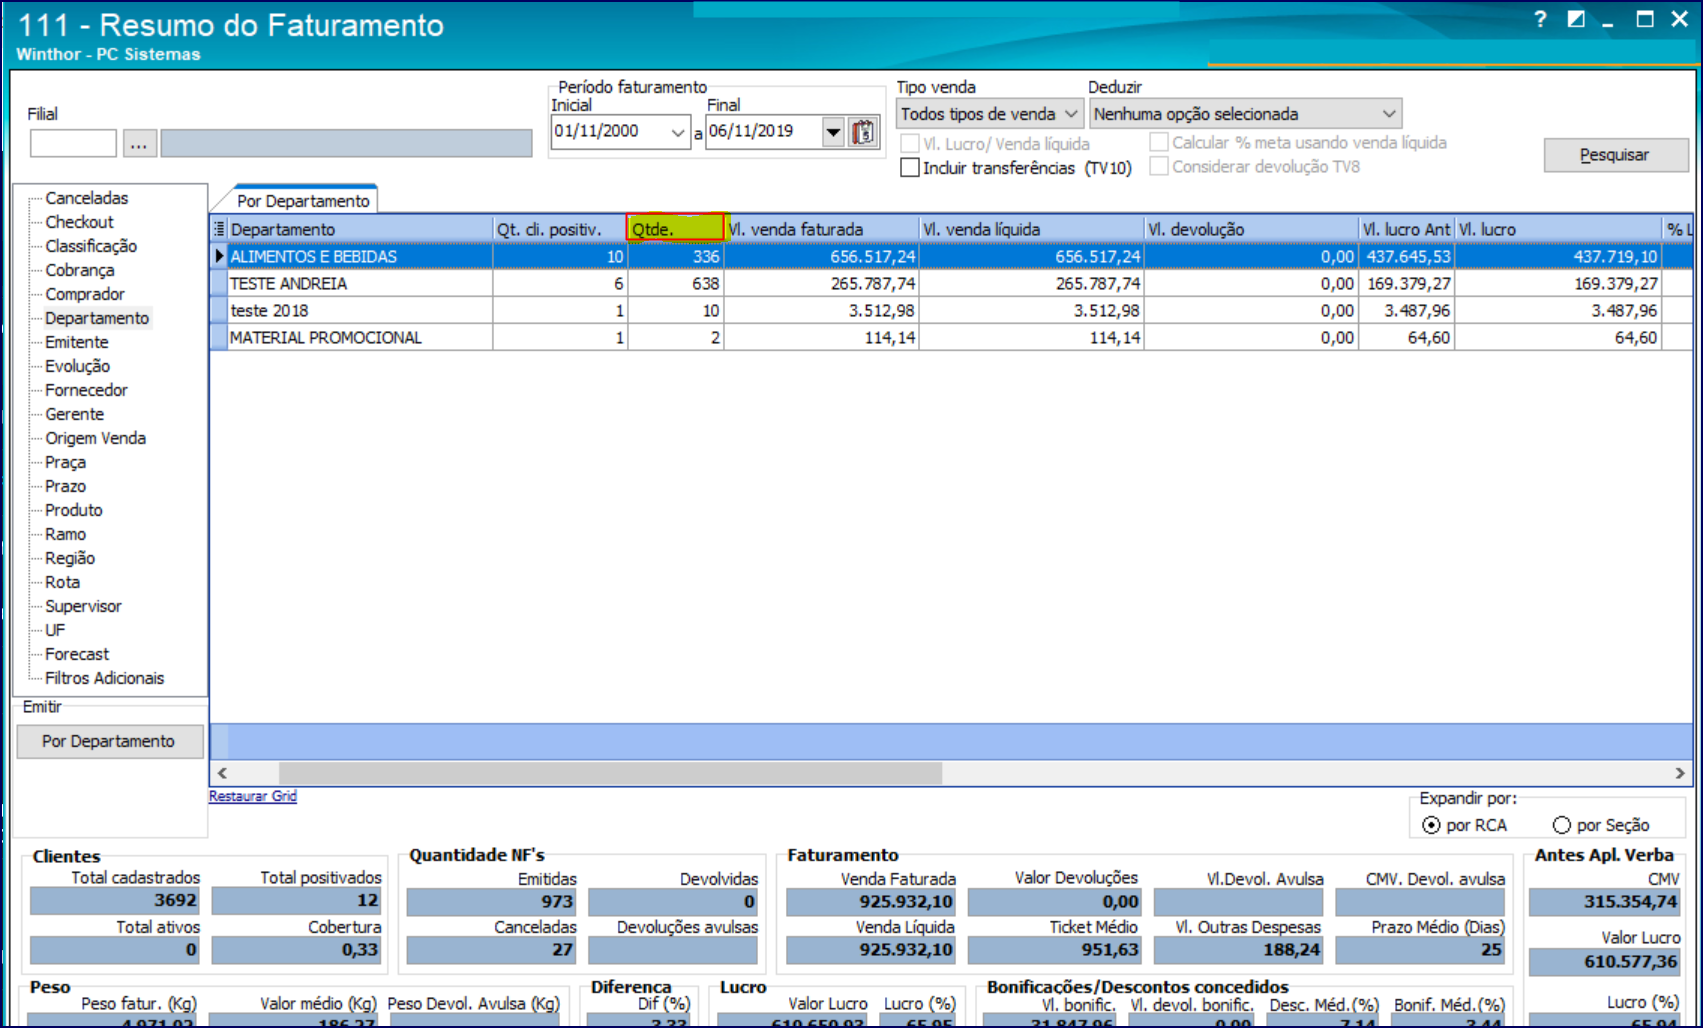Select Forecast in the side tree
The width and height of the screenshot is (1703, 1028).
(77, 654)
